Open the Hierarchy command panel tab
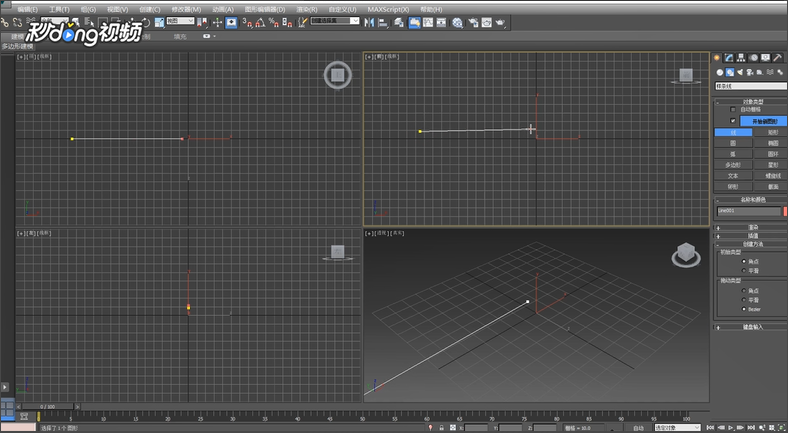 pos(741,58)
